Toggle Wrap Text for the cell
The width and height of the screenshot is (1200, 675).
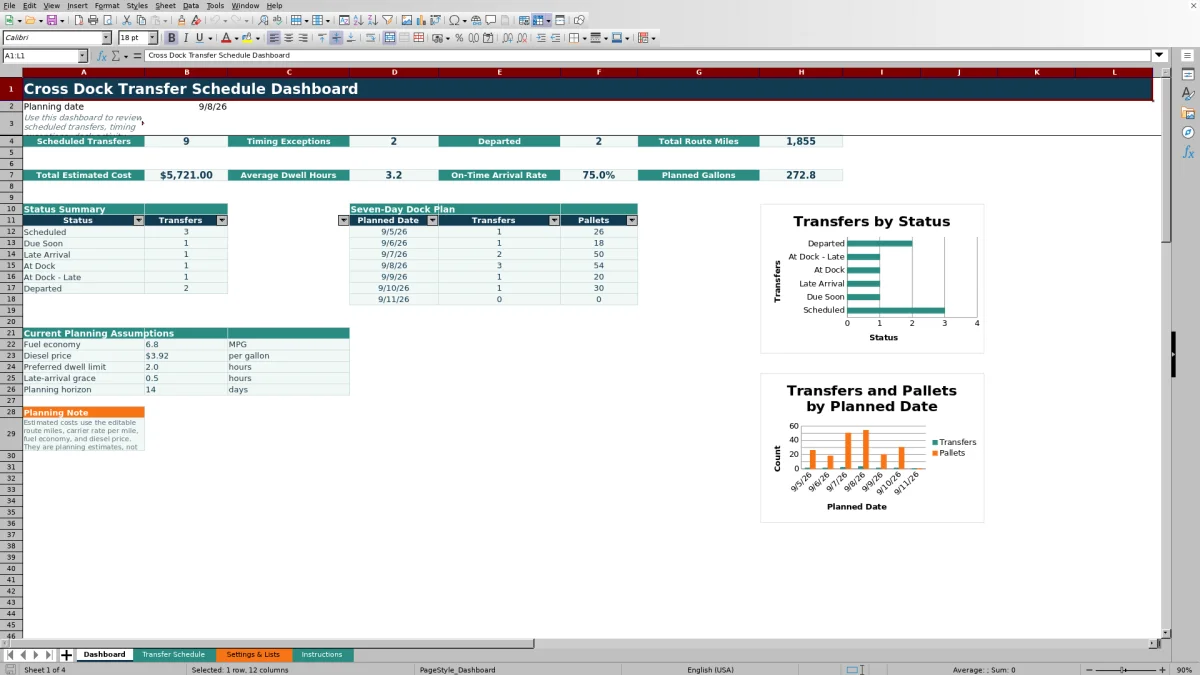[x=369, y=38]
